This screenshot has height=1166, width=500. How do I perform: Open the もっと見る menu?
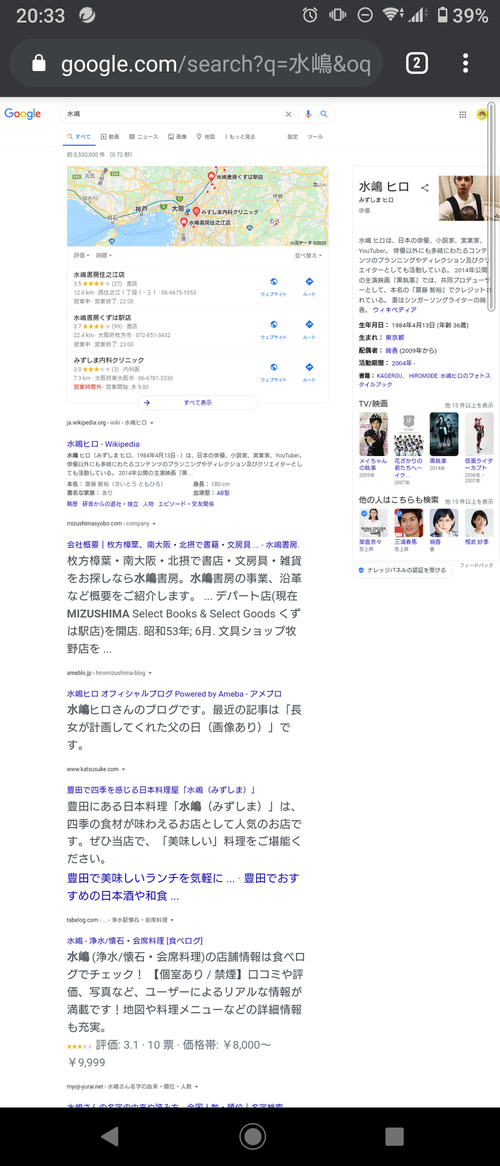pyautogui.click(x=240, y=137)
